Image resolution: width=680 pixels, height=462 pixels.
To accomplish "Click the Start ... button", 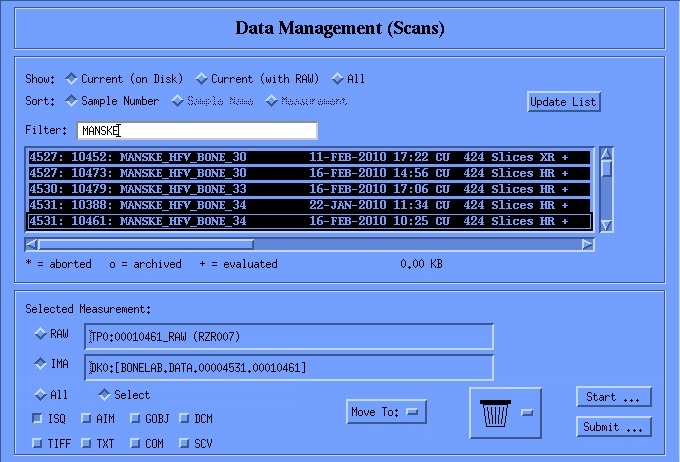I will pyautogui.click(x=614, y=397).
